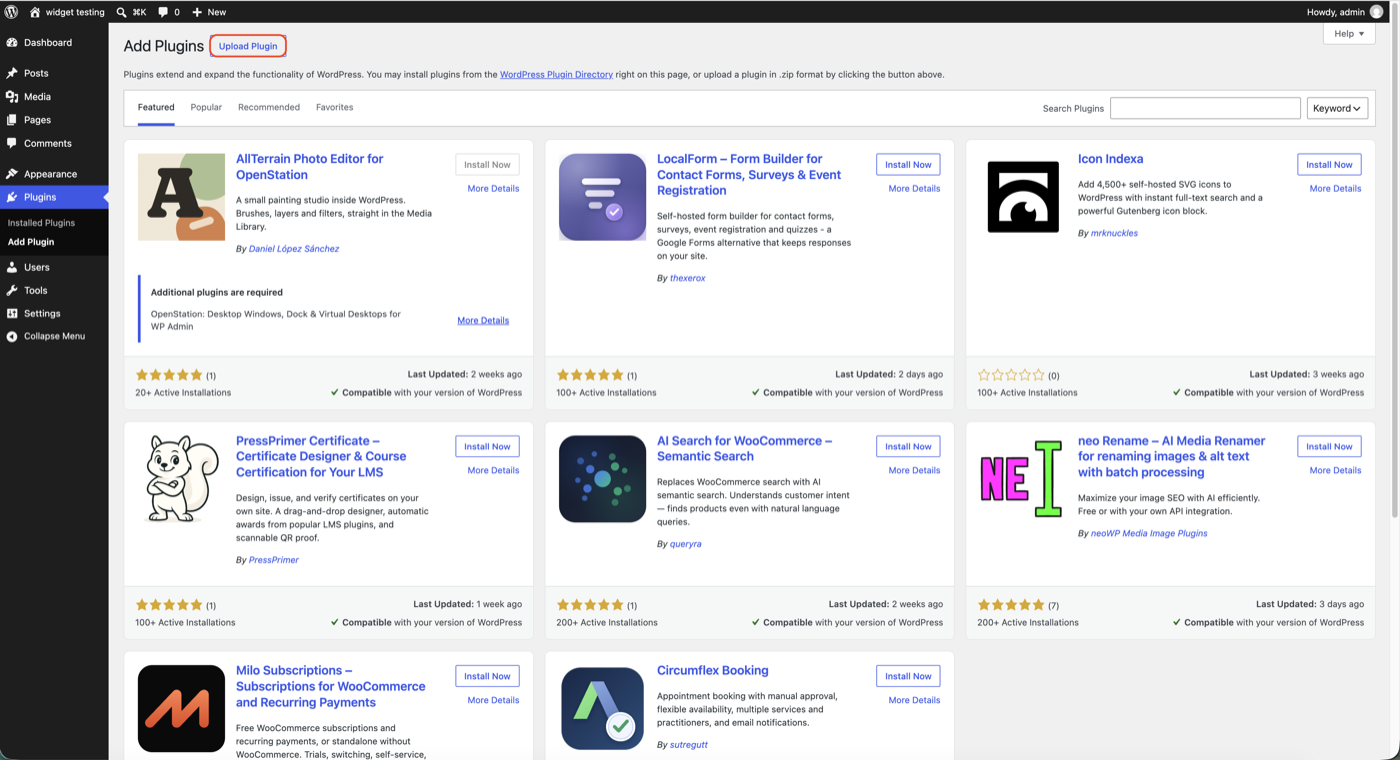
Task: View More Details for Icon Indexa
Action: click(x=1335, y=189)
